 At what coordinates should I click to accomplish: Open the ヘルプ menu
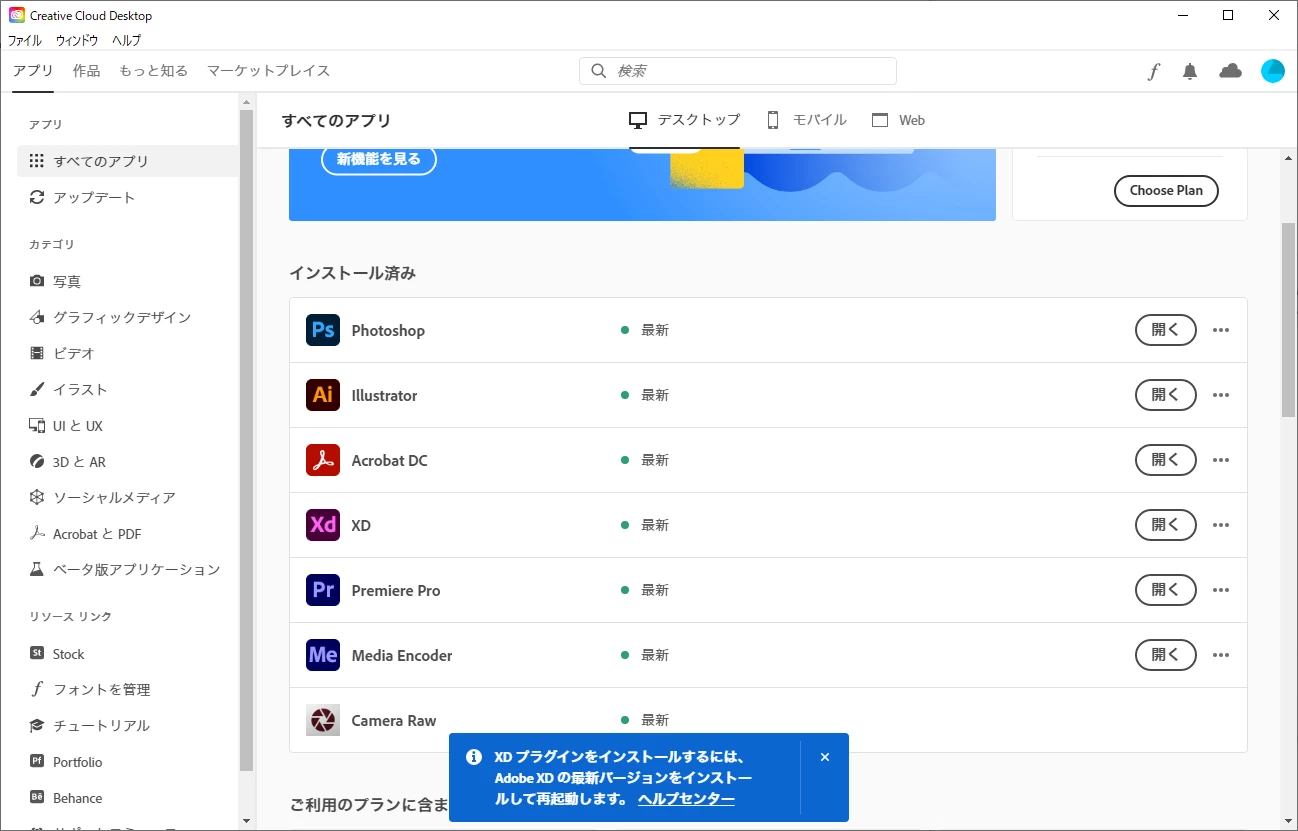coord(126,41)
